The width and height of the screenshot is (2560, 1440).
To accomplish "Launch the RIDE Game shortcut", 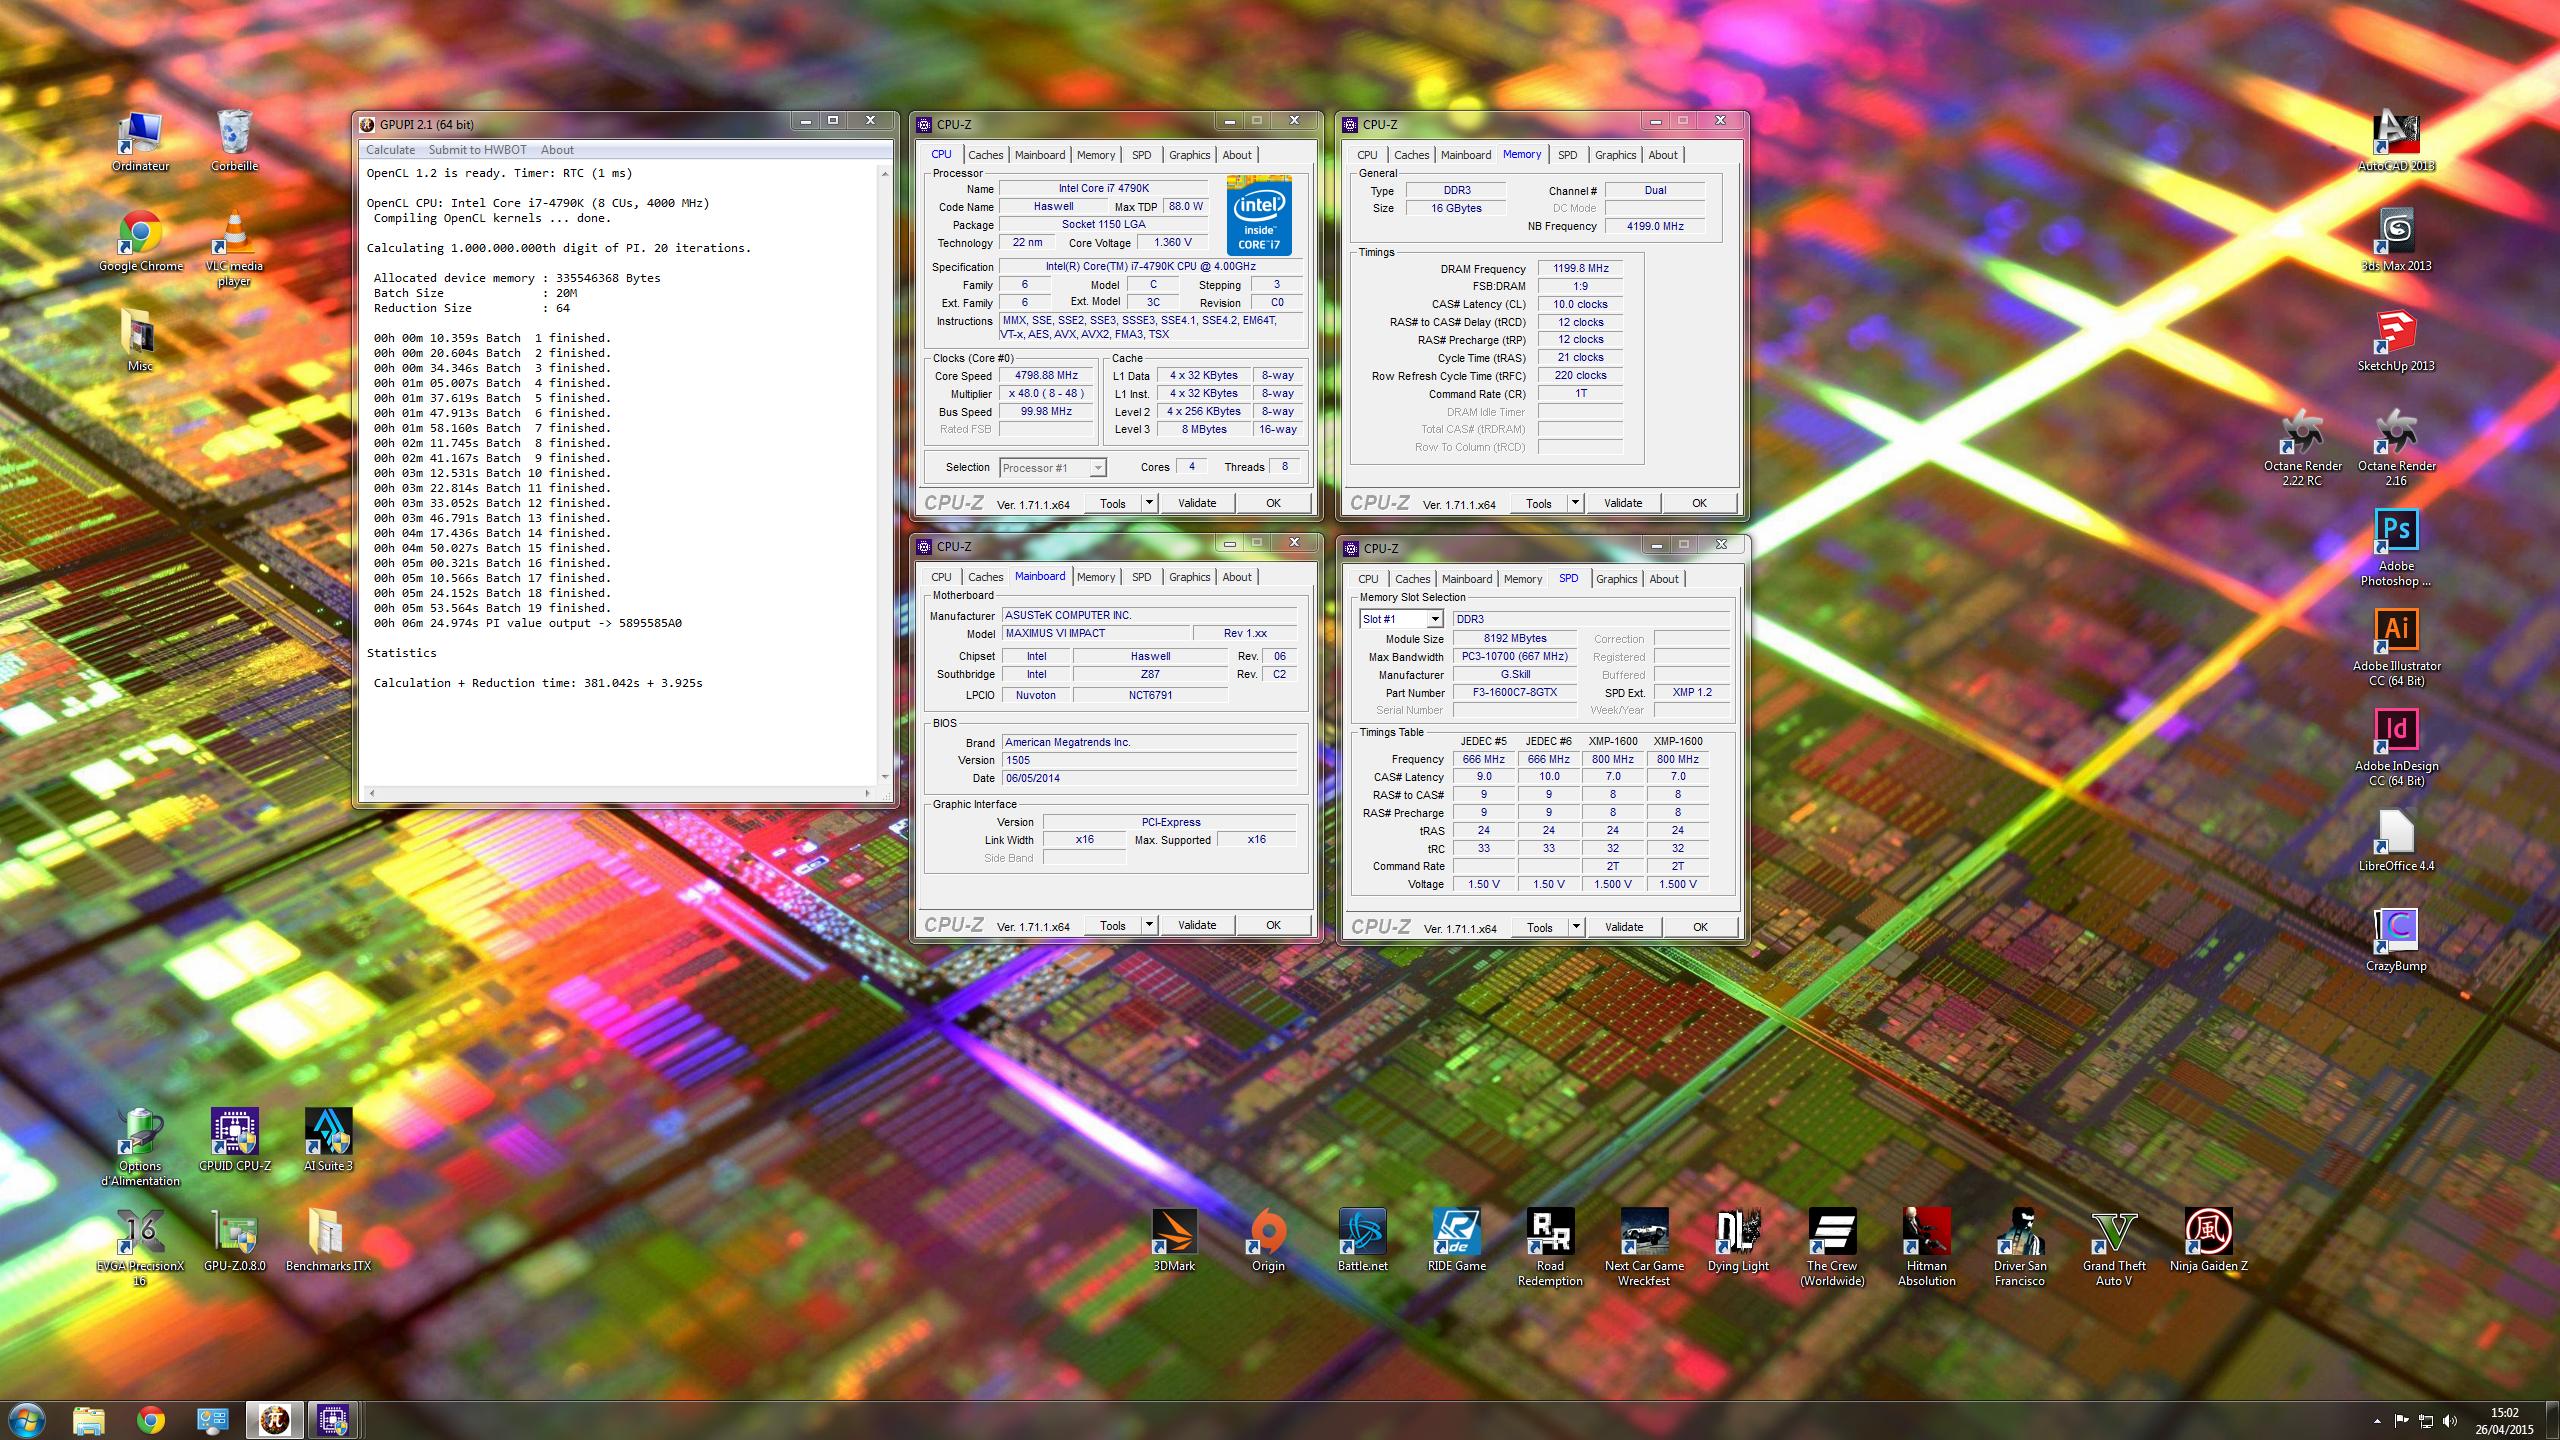I will pyautogui.click(x=1456, y=1240).
